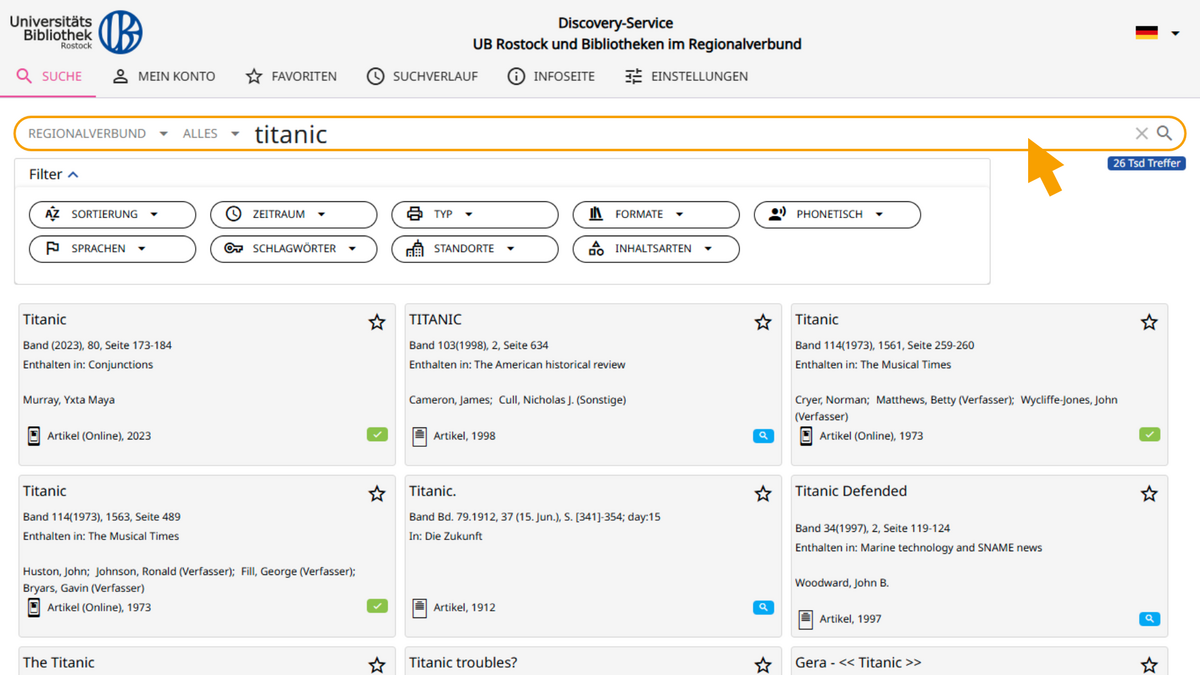Click green availability icon on Murray's Titanic article
Viewport: 1200px width, 675px height.
377,435
